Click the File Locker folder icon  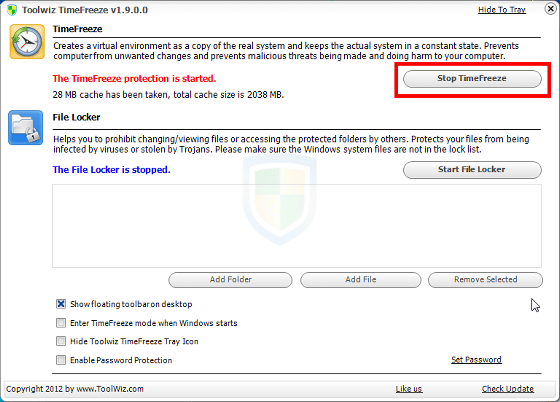pos(26,127)
